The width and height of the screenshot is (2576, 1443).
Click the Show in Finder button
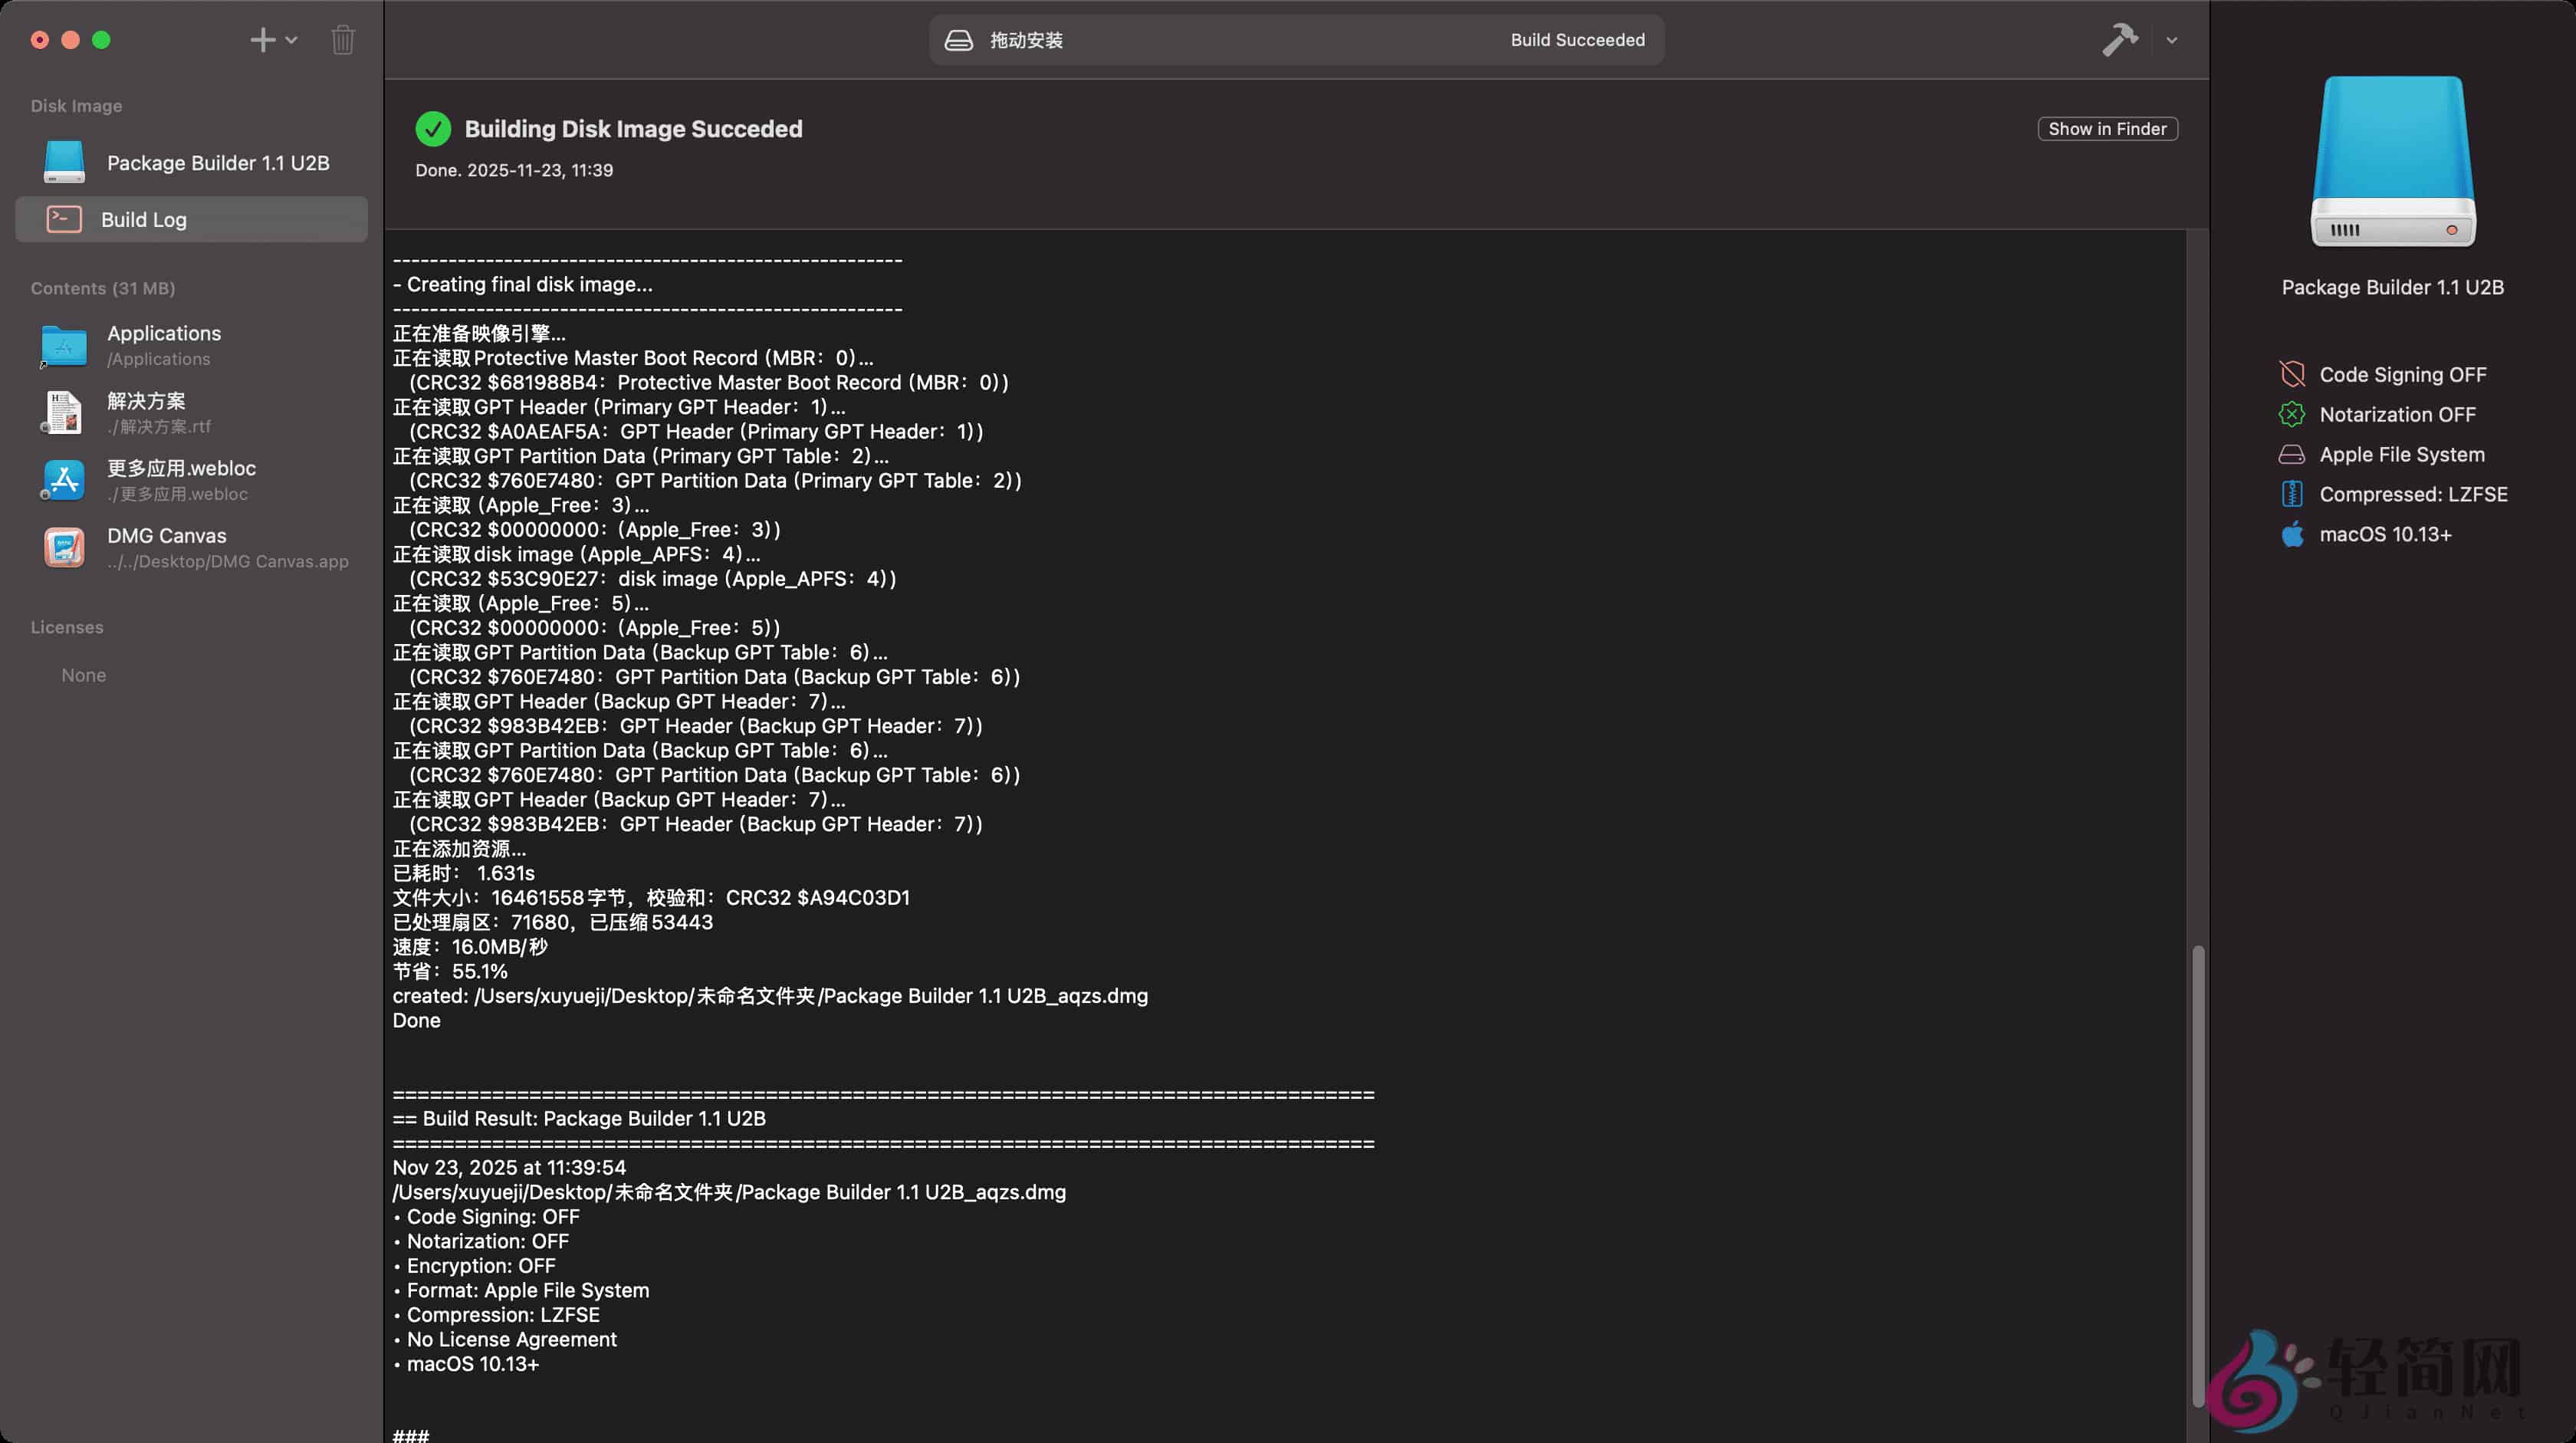pyautogui.click(x=2107, y=128)
